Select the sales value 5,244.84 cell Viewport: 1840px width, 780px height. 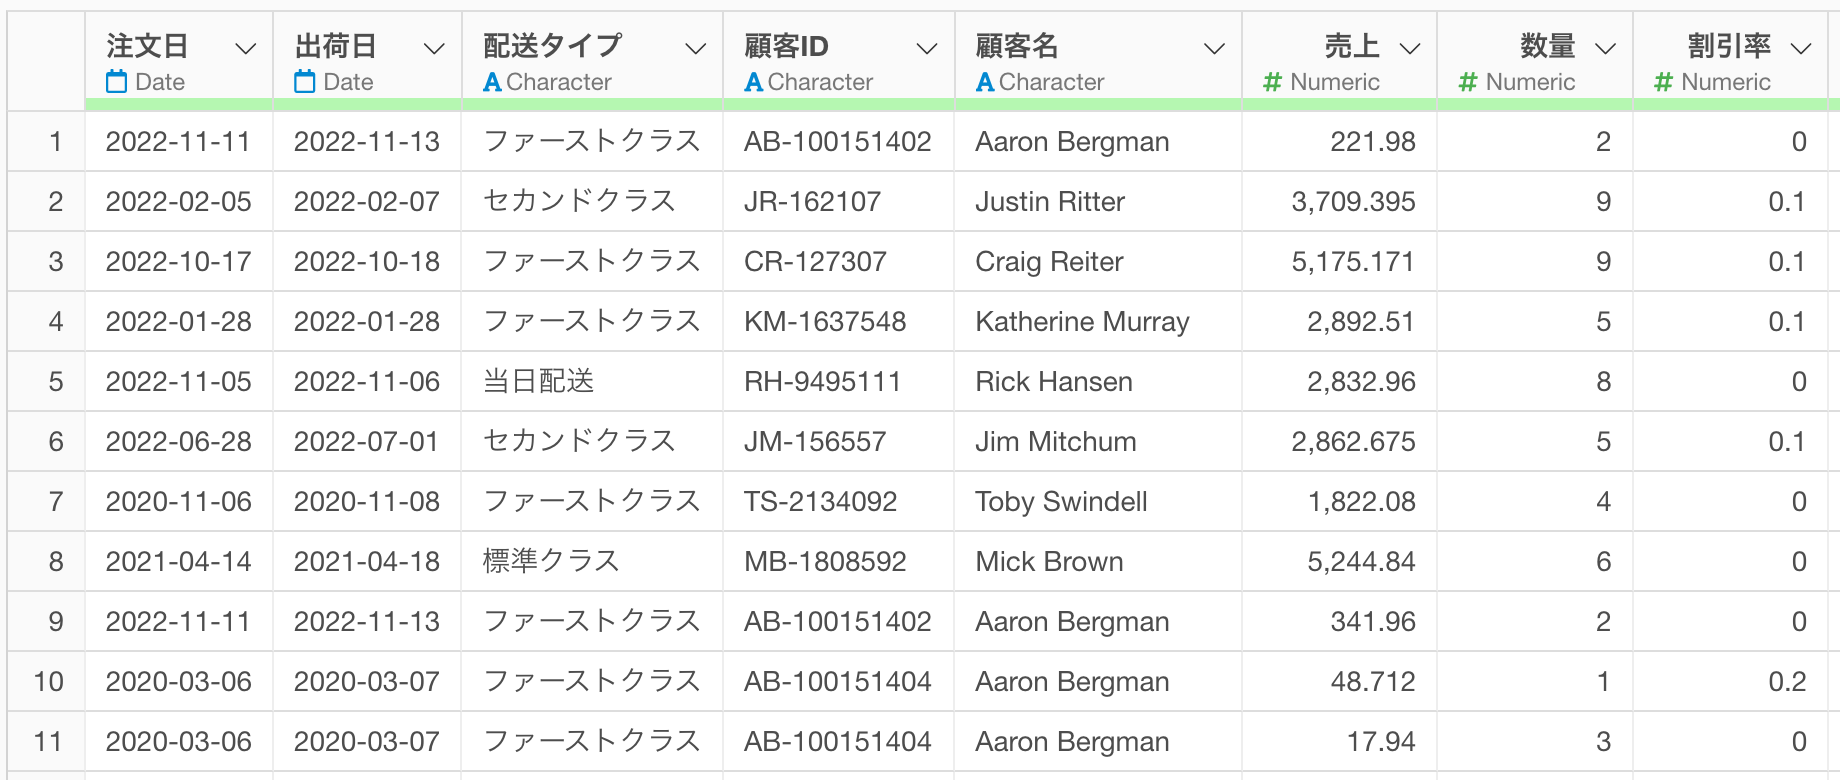1339,561
